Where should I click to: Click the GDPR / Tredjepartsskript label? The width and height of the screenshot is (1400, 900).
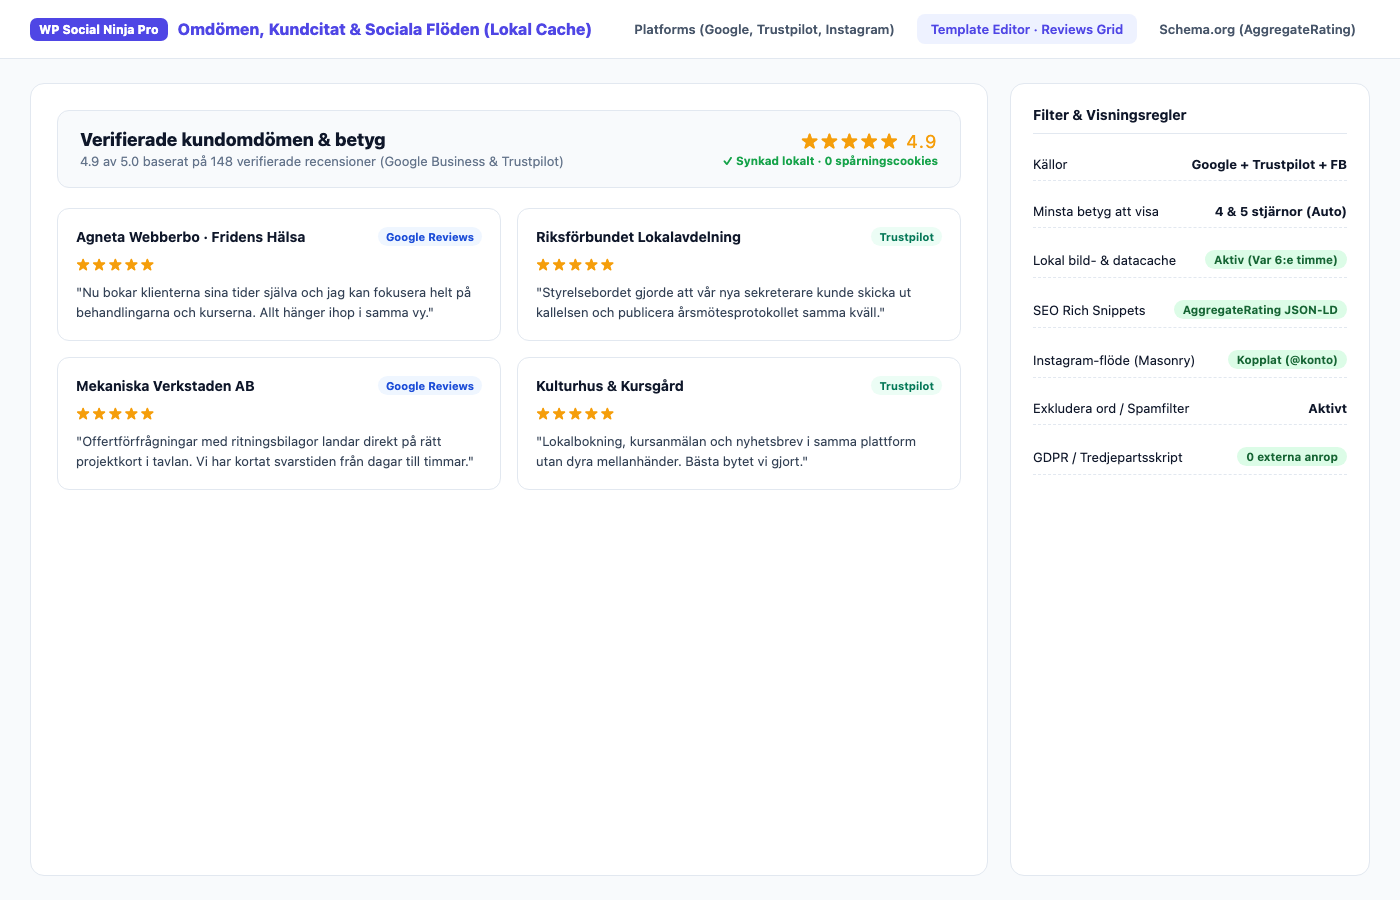pos(1108,458)
